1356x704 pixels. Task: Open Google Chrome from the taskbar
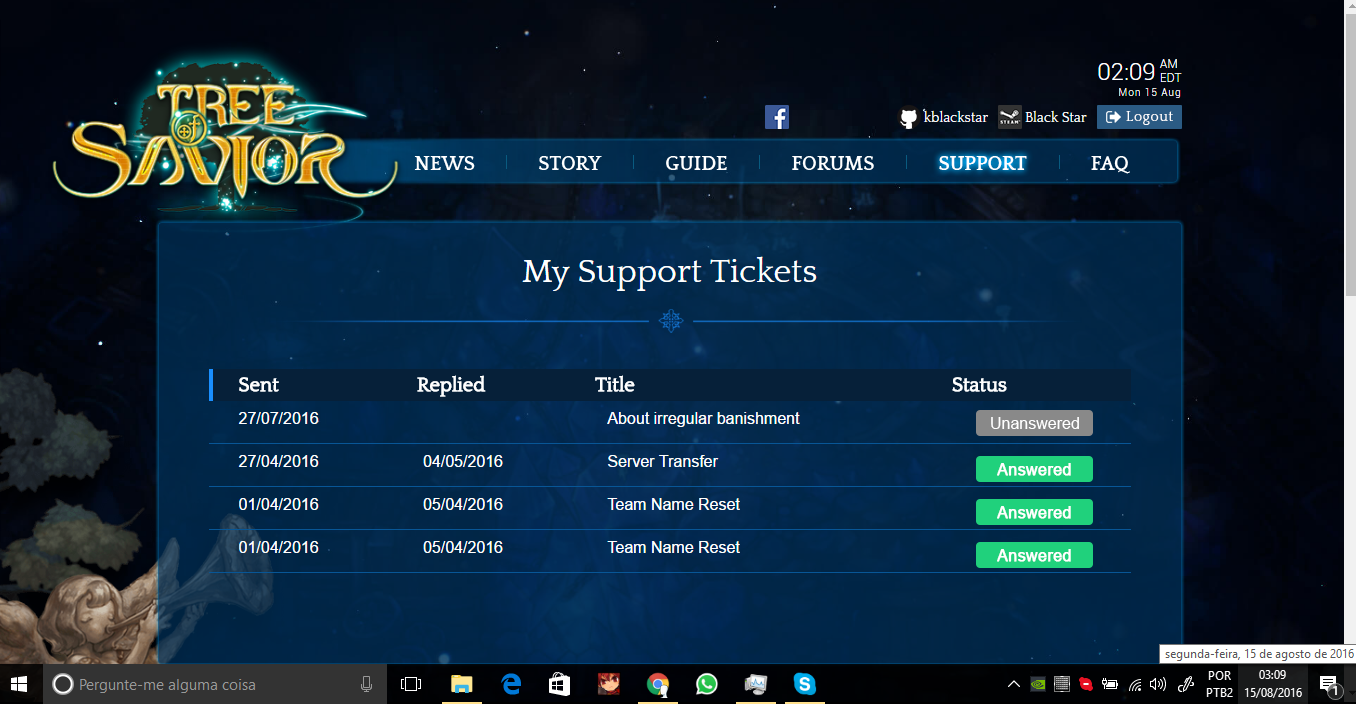coord(657,685)
